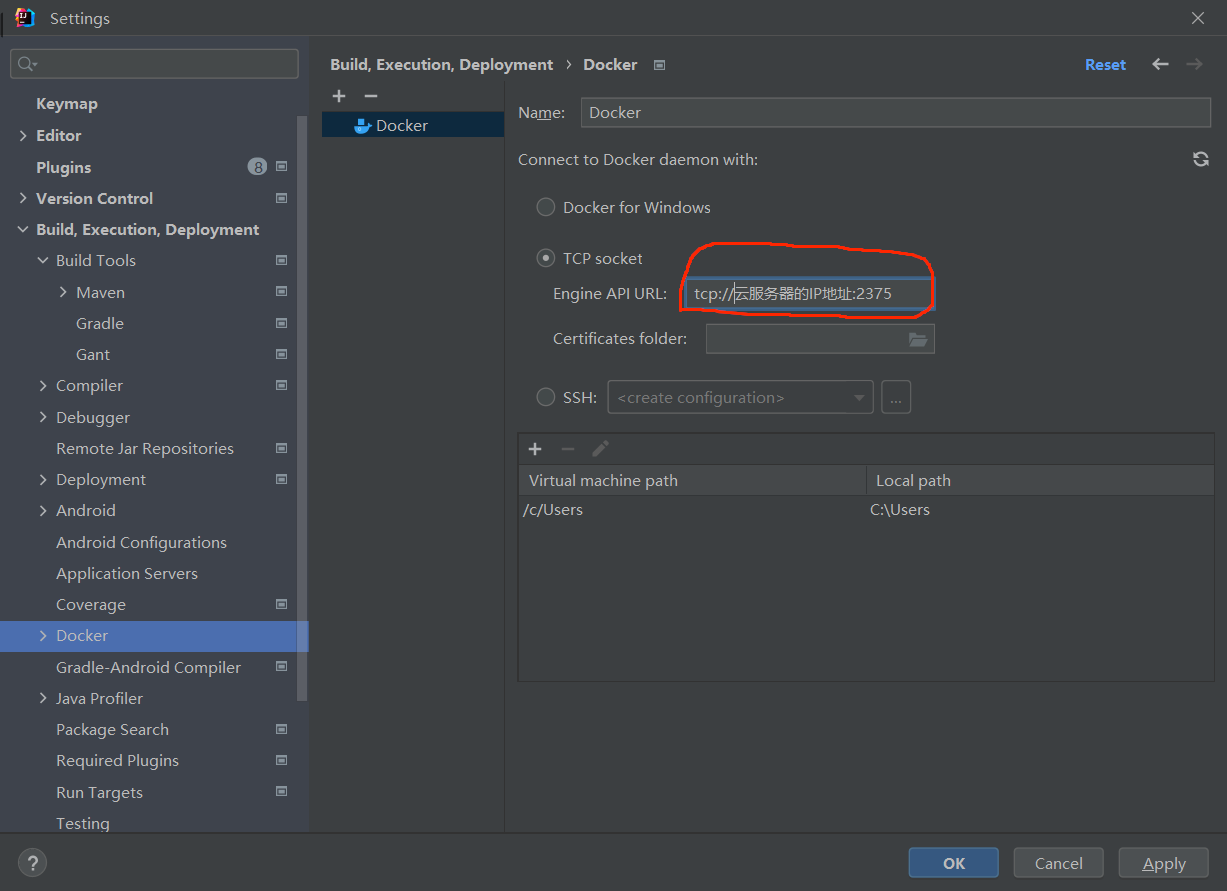Expand the Java Profiler node
The image size is (1227, 891).
coord(43,698)
